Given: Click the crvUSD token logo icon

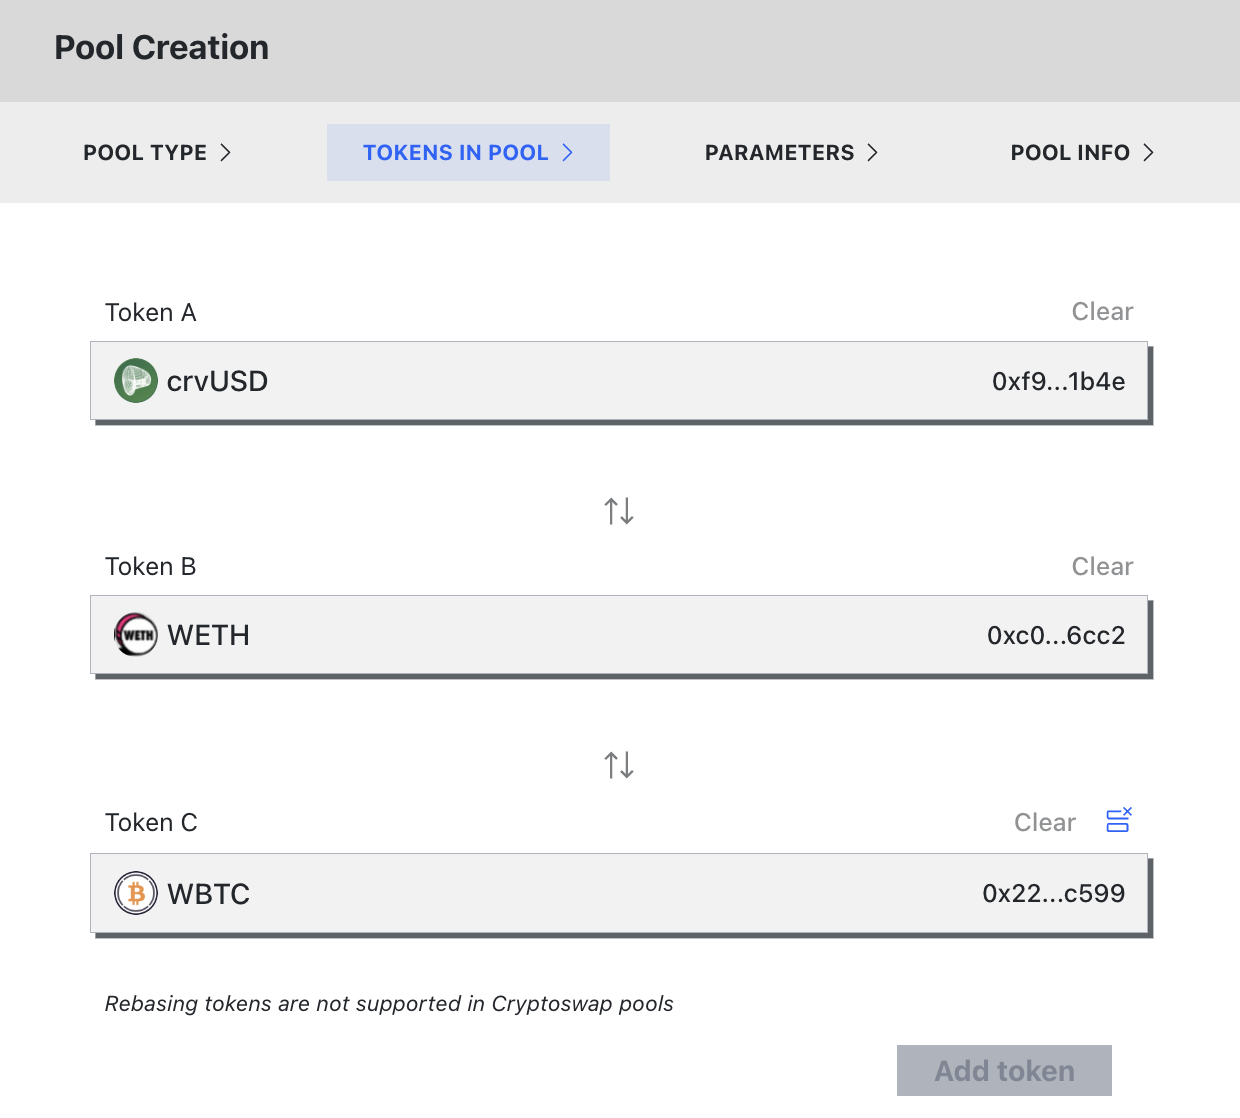Looking at the screenshot, I should (136, 381).
